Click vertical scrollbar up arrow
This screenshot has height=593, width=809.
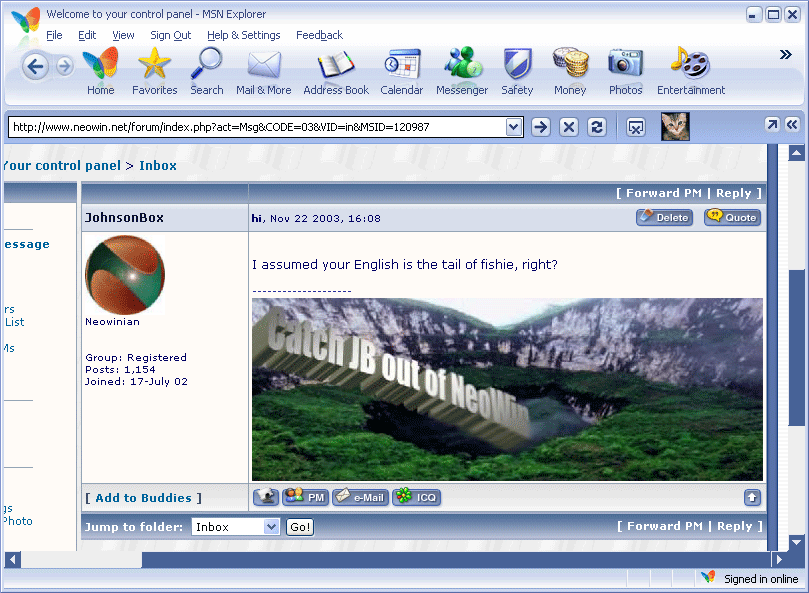click(x=797, y=153)
